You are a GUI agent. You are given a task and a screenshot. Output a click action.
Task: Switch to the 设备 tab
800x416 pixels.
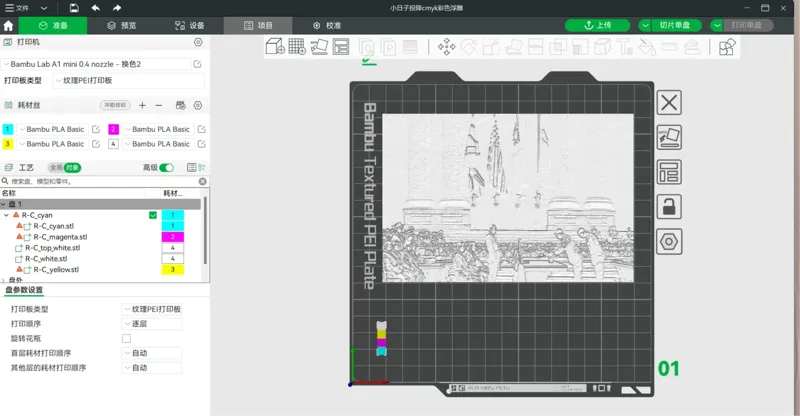189,26
